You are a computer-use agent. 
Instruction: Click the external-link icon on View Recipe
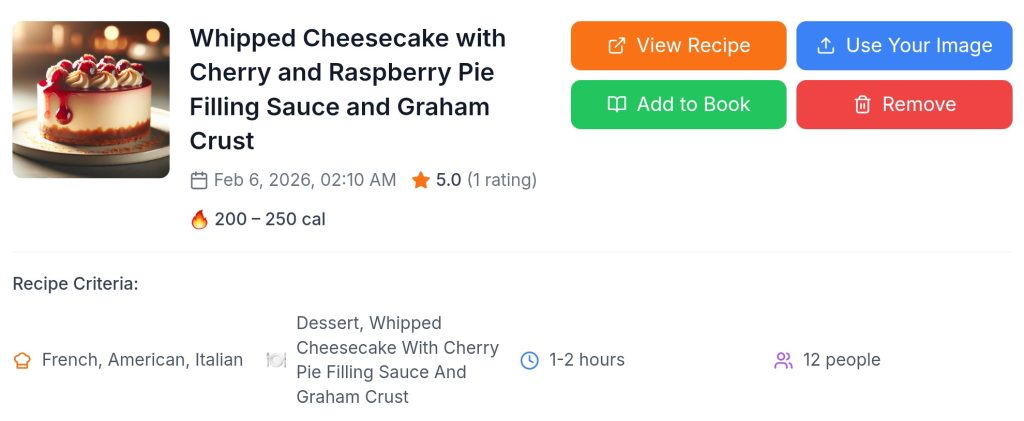click(x=617, y=46)
